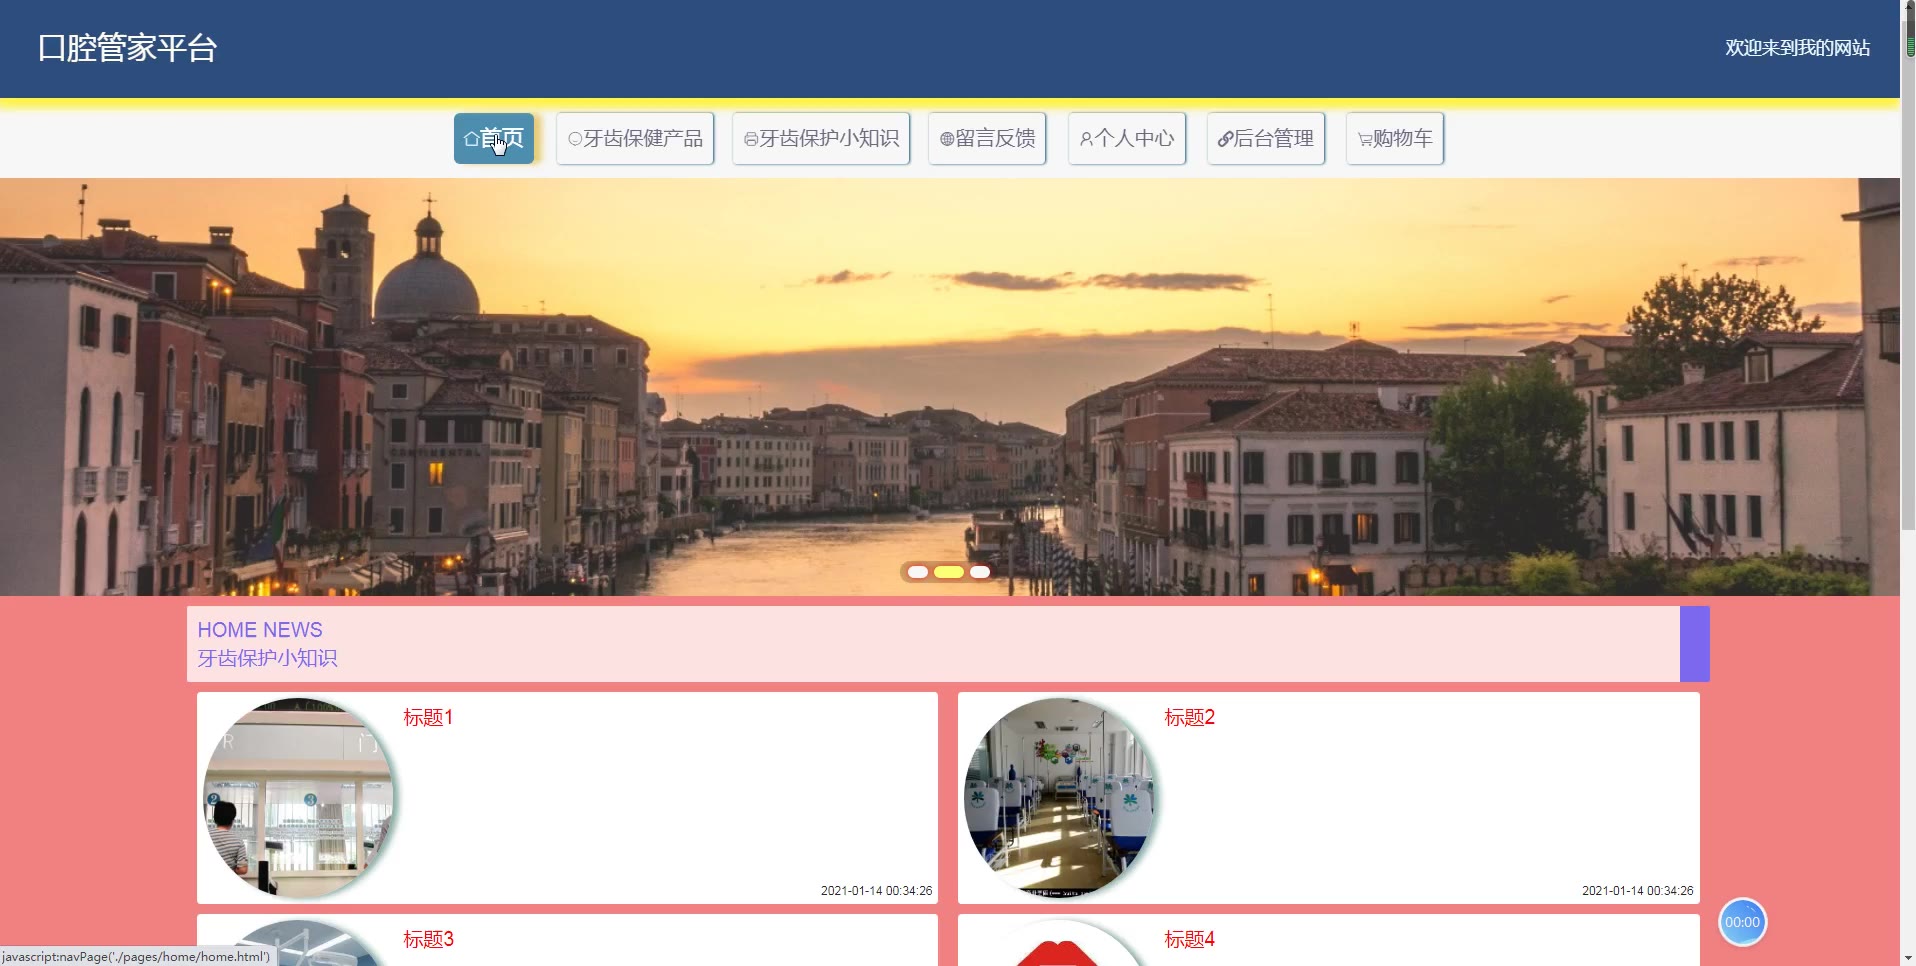Click the purple block beside HOME NEWS
This screenshot has height=966, width=1916.
pos(1695,644)
